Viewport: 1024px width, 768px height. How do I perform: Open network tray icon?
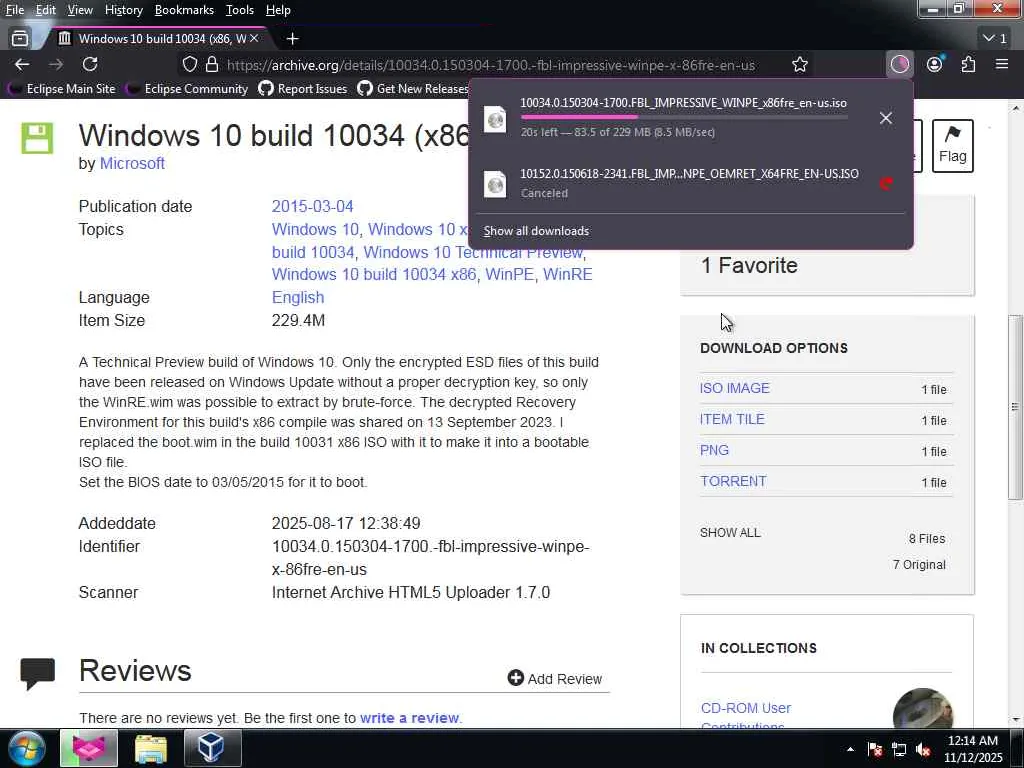coord(899,749)
